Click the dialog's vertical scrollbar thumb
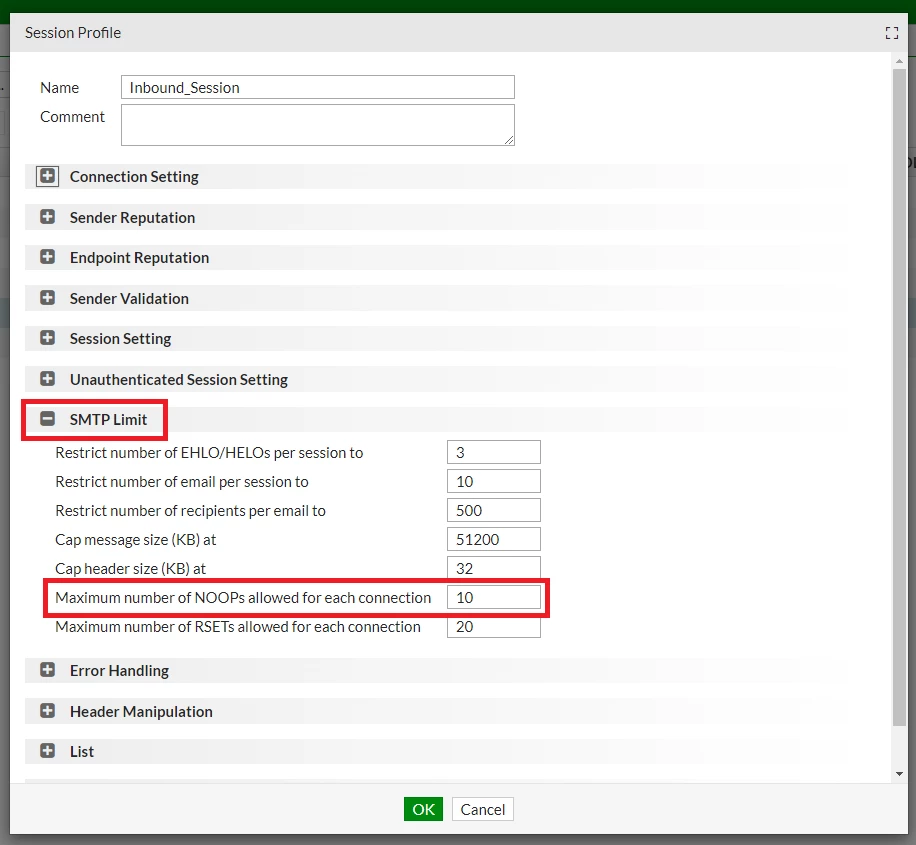 point(899,397)
